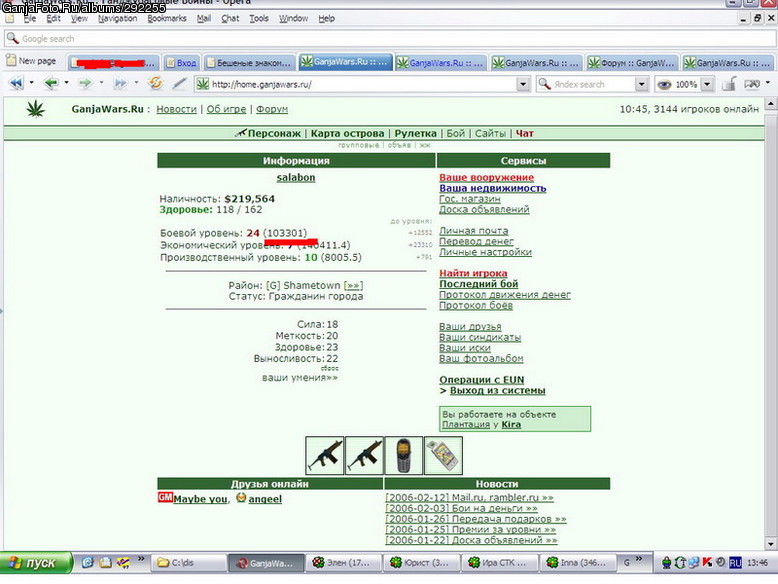778x584 pixels.
Task: Click the Kaspersky icon in system tray
Action: (x=707, y=563)
